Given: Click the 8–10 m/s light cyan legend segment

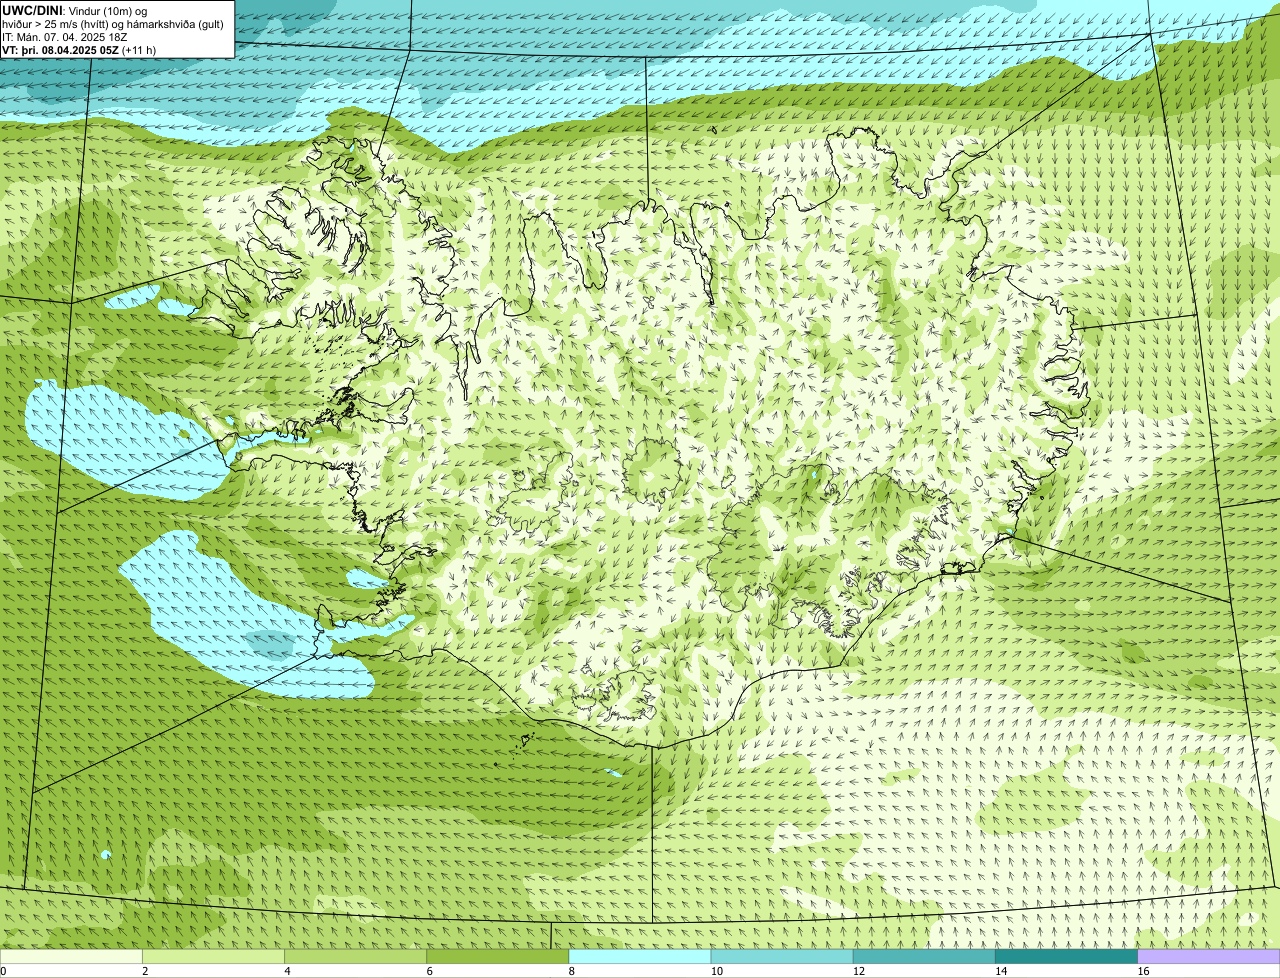Looking at the screenshot, I should point(640,957).
